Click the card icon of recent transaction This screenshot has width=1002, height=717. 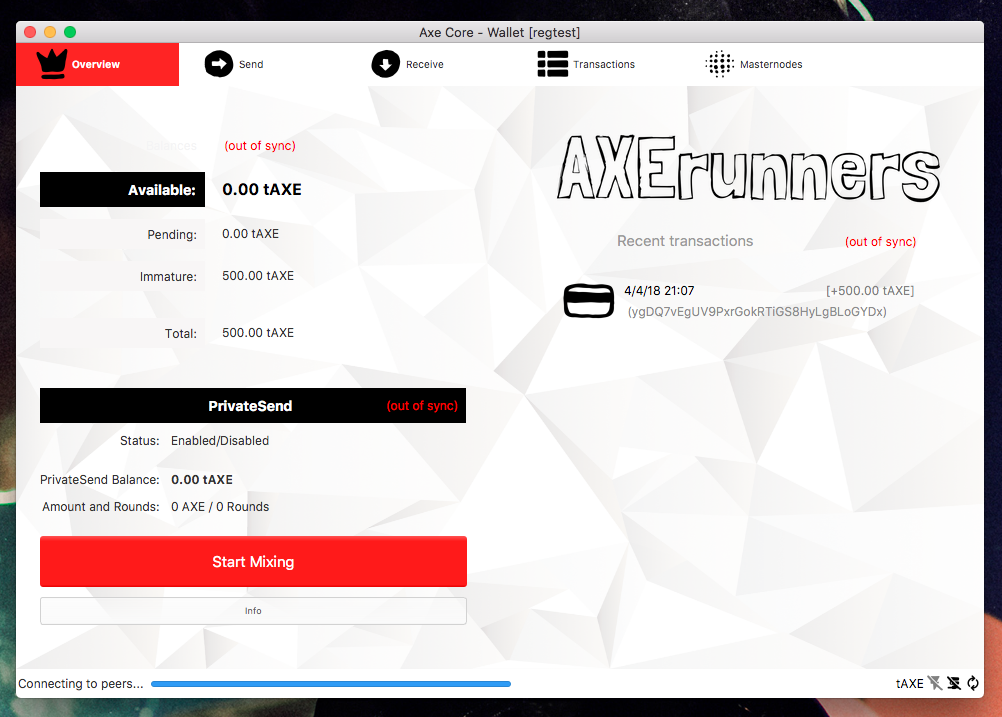click(x=589, y=301)
